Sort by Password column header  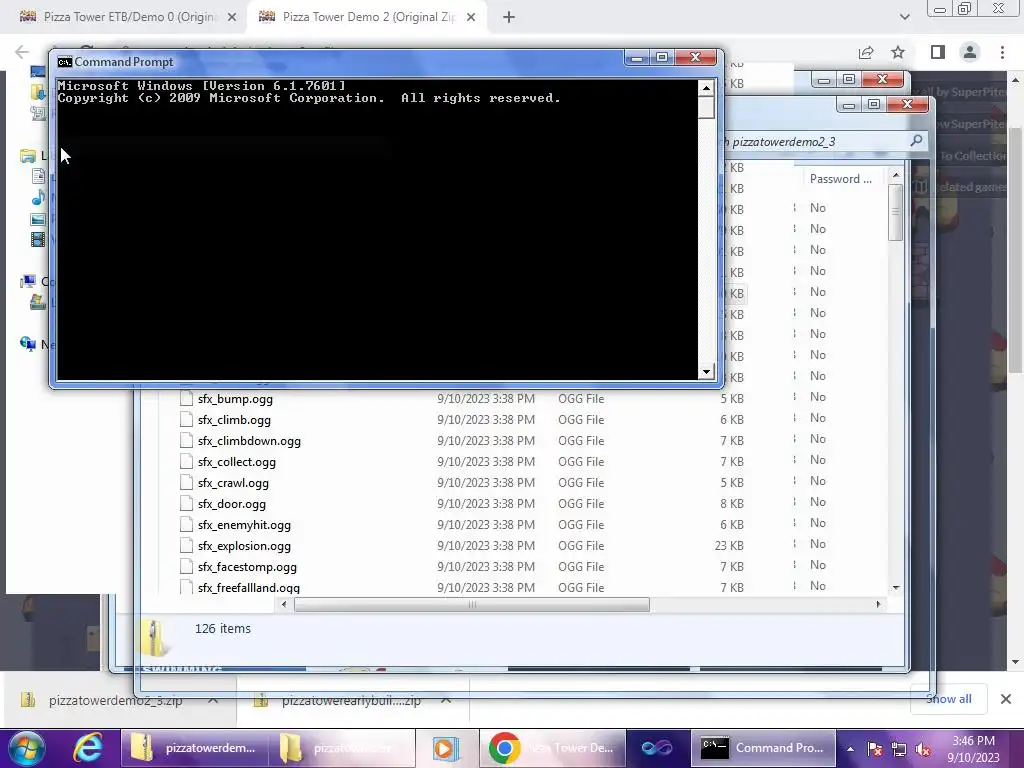click(841, 179)
